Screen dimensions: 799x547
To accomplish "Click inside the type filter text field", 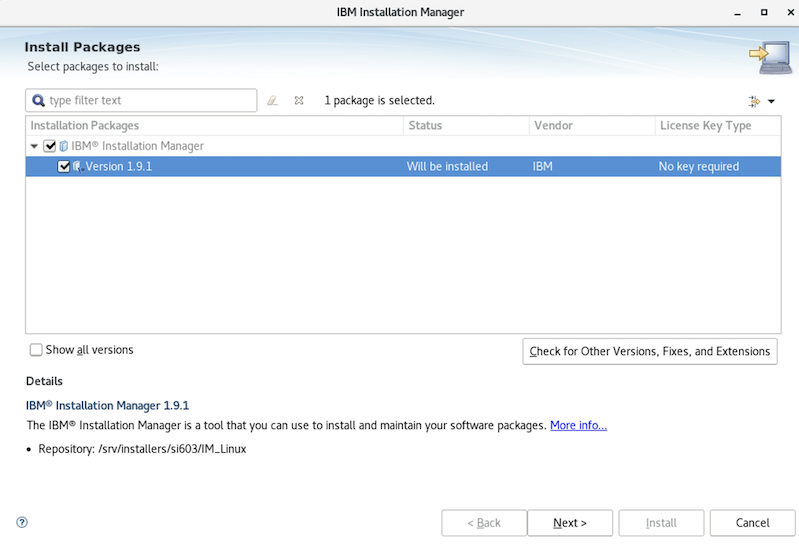I will tap(141, 100).
